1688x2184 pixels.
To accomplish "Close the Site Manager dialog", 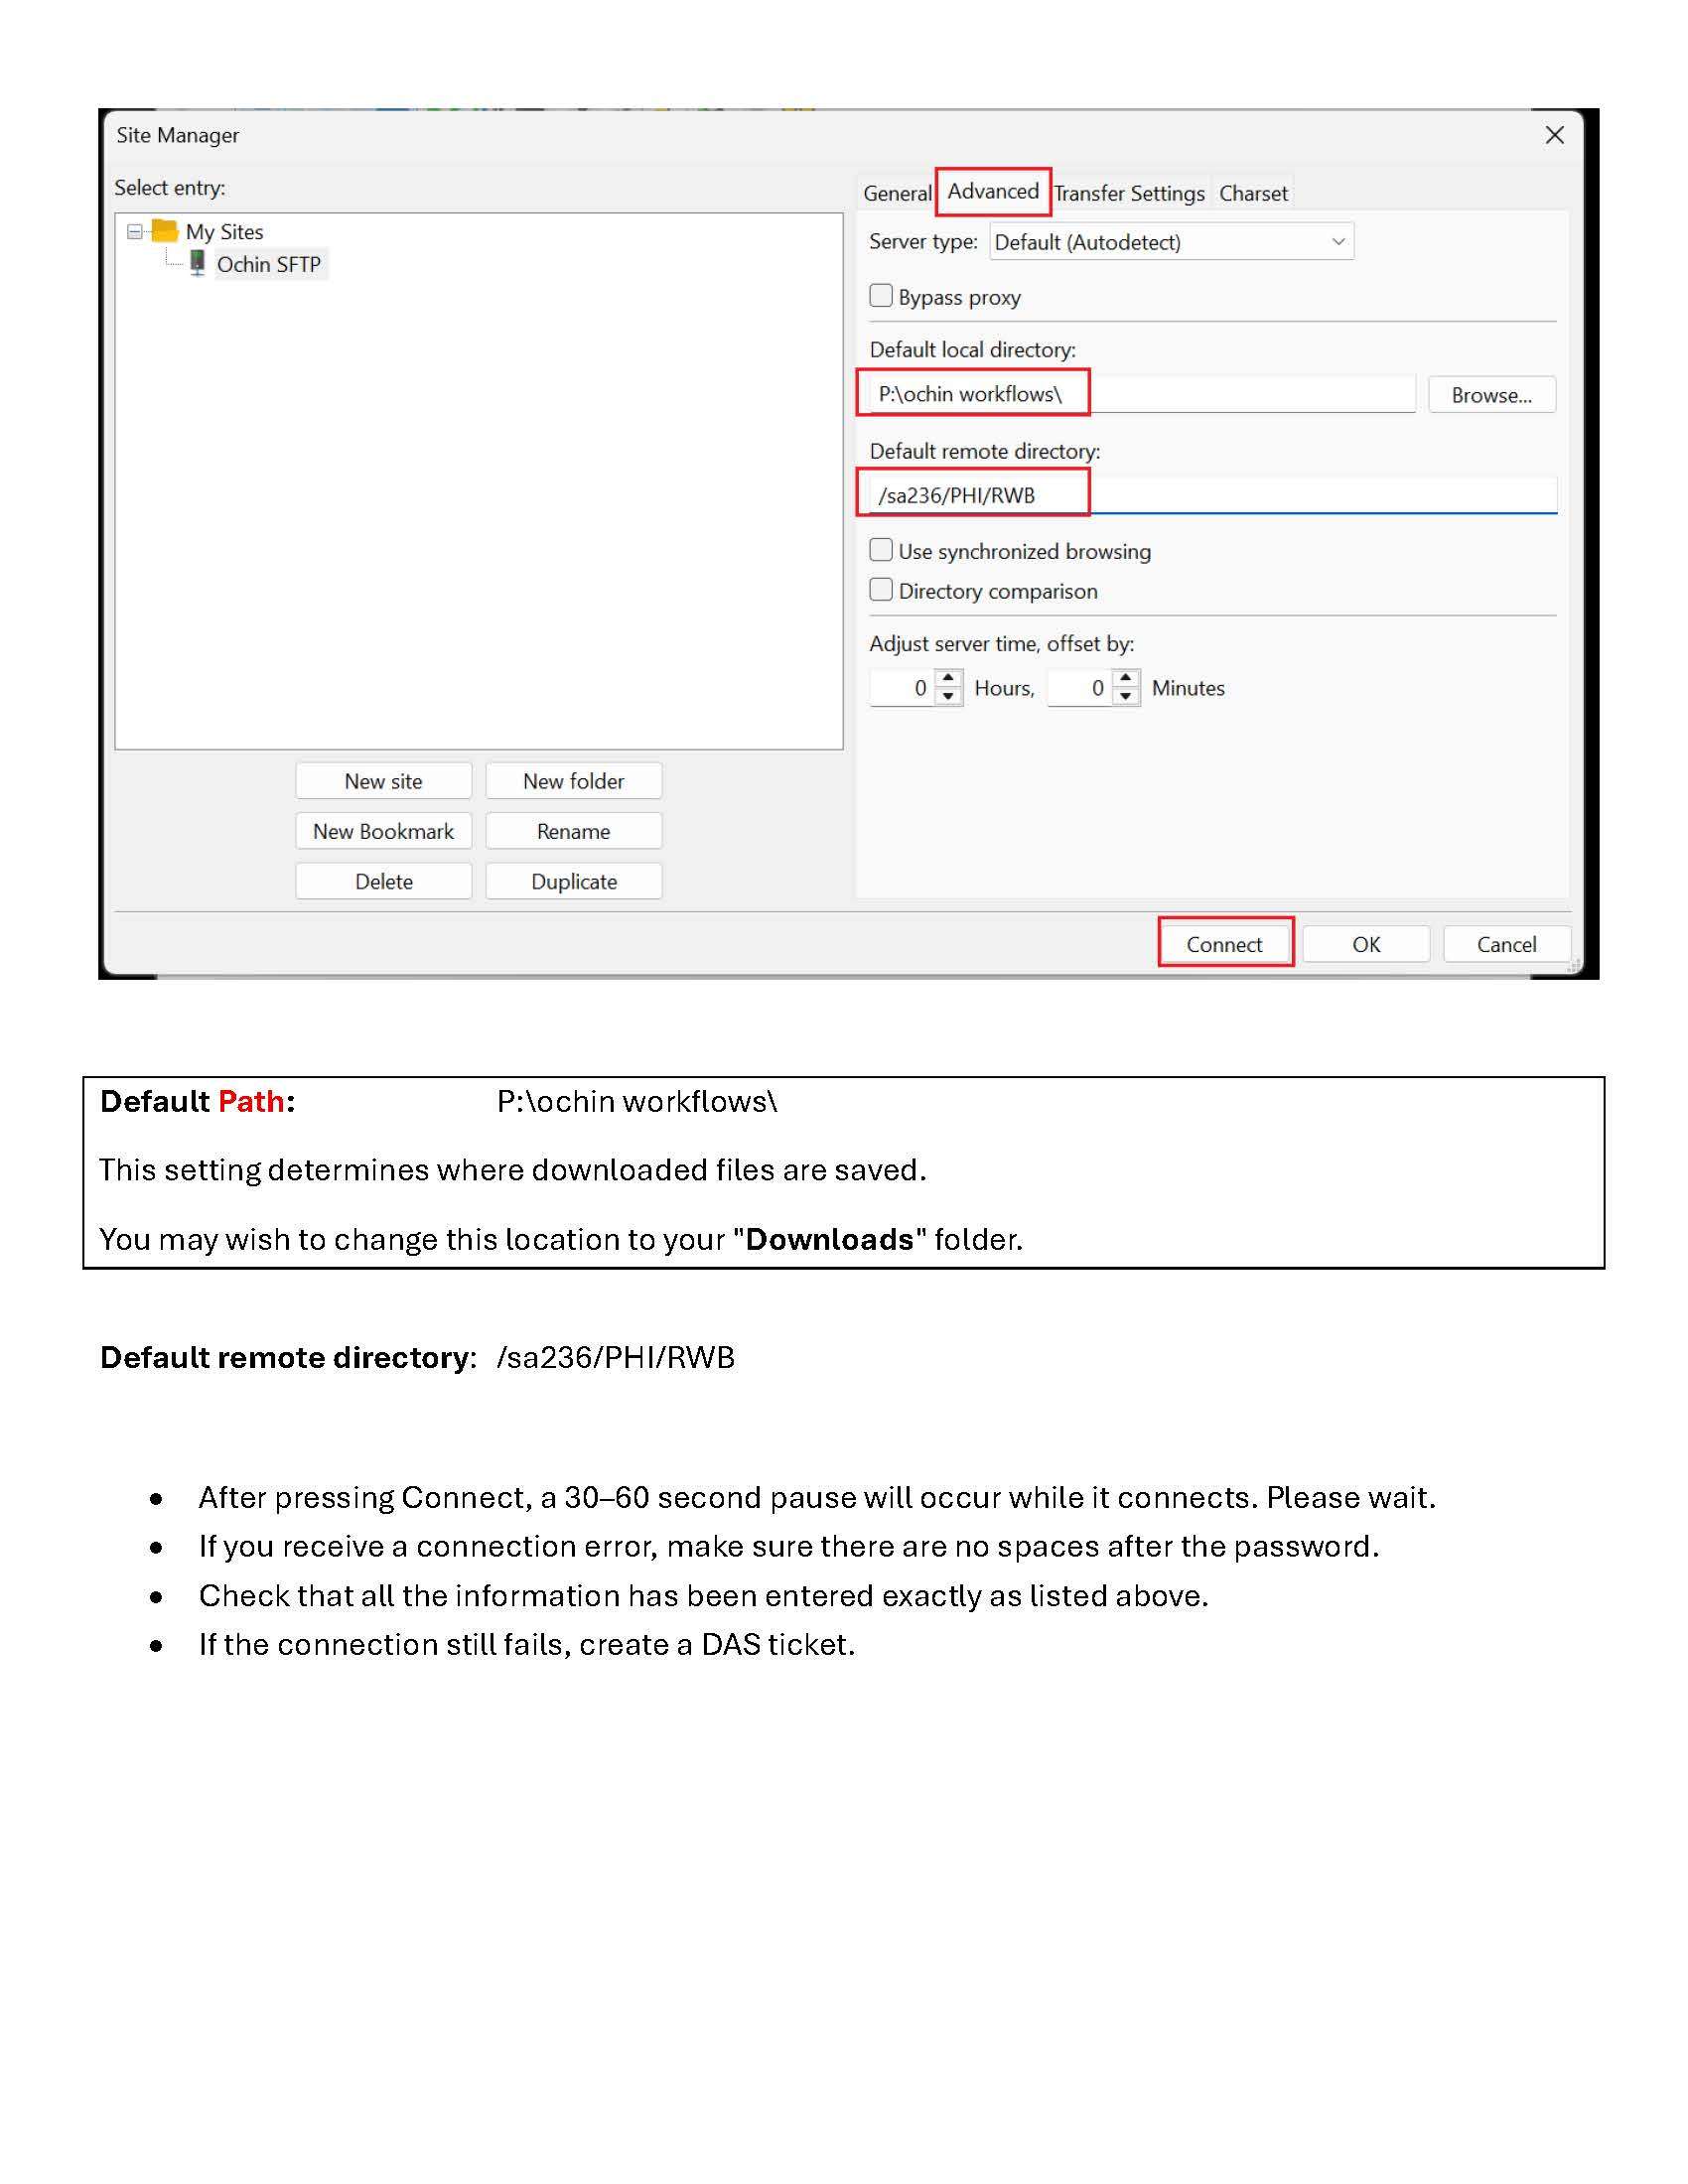I will [x=1554, y=135].
